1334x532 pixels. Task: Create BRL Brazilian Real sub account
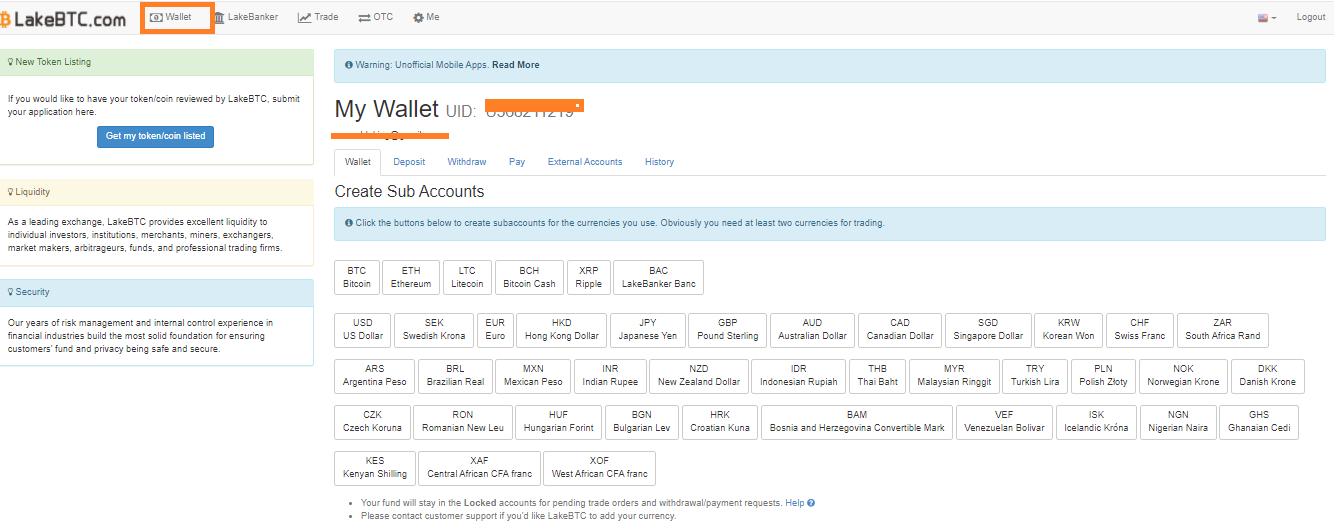455,376
